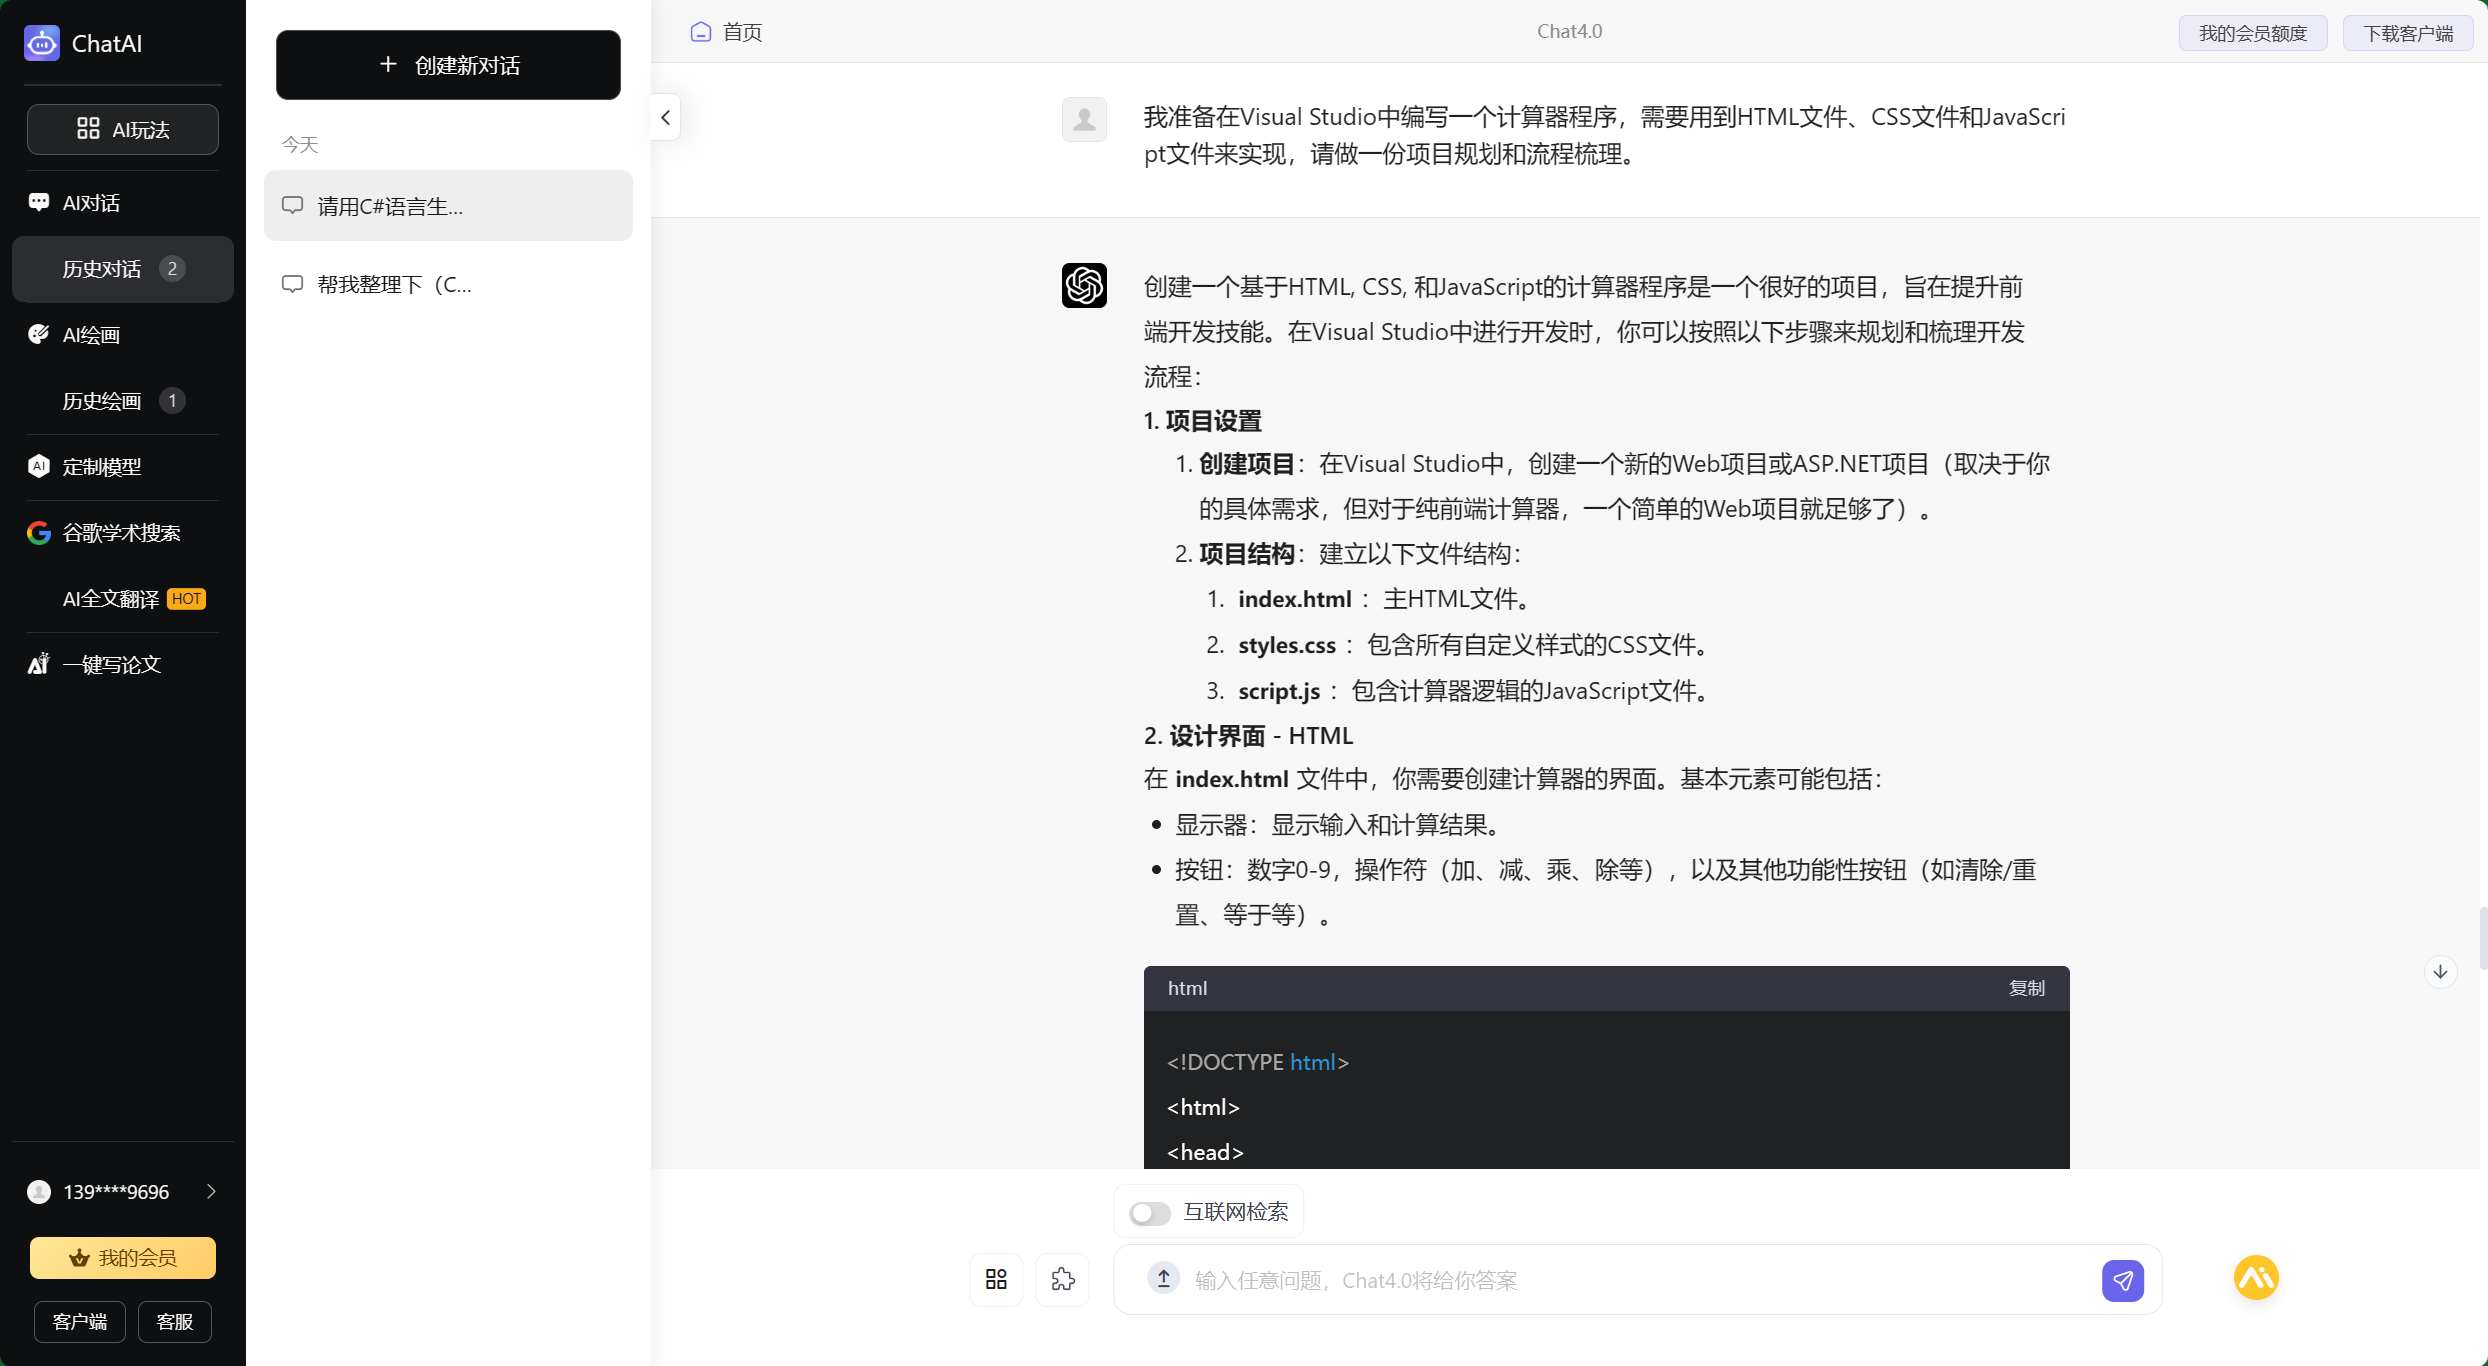This screenshot has height=1366, width=2488.
Task: Open 定制模型 in the sidebar
Action: pos(123,467)
